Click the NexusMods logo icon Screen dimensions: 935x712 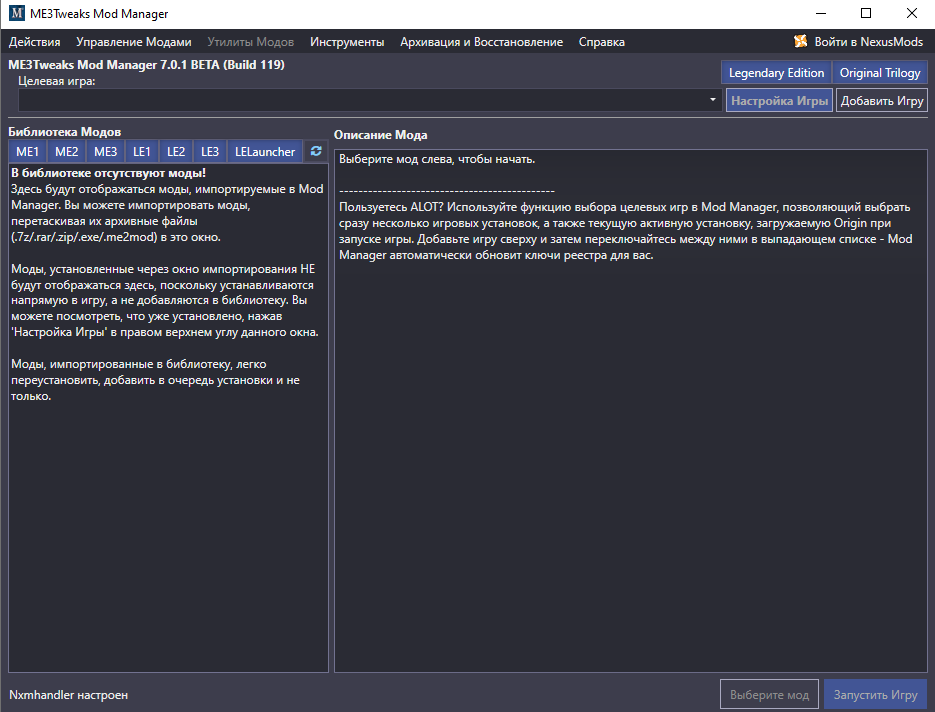pyautogui.click(x=800, y=42)
